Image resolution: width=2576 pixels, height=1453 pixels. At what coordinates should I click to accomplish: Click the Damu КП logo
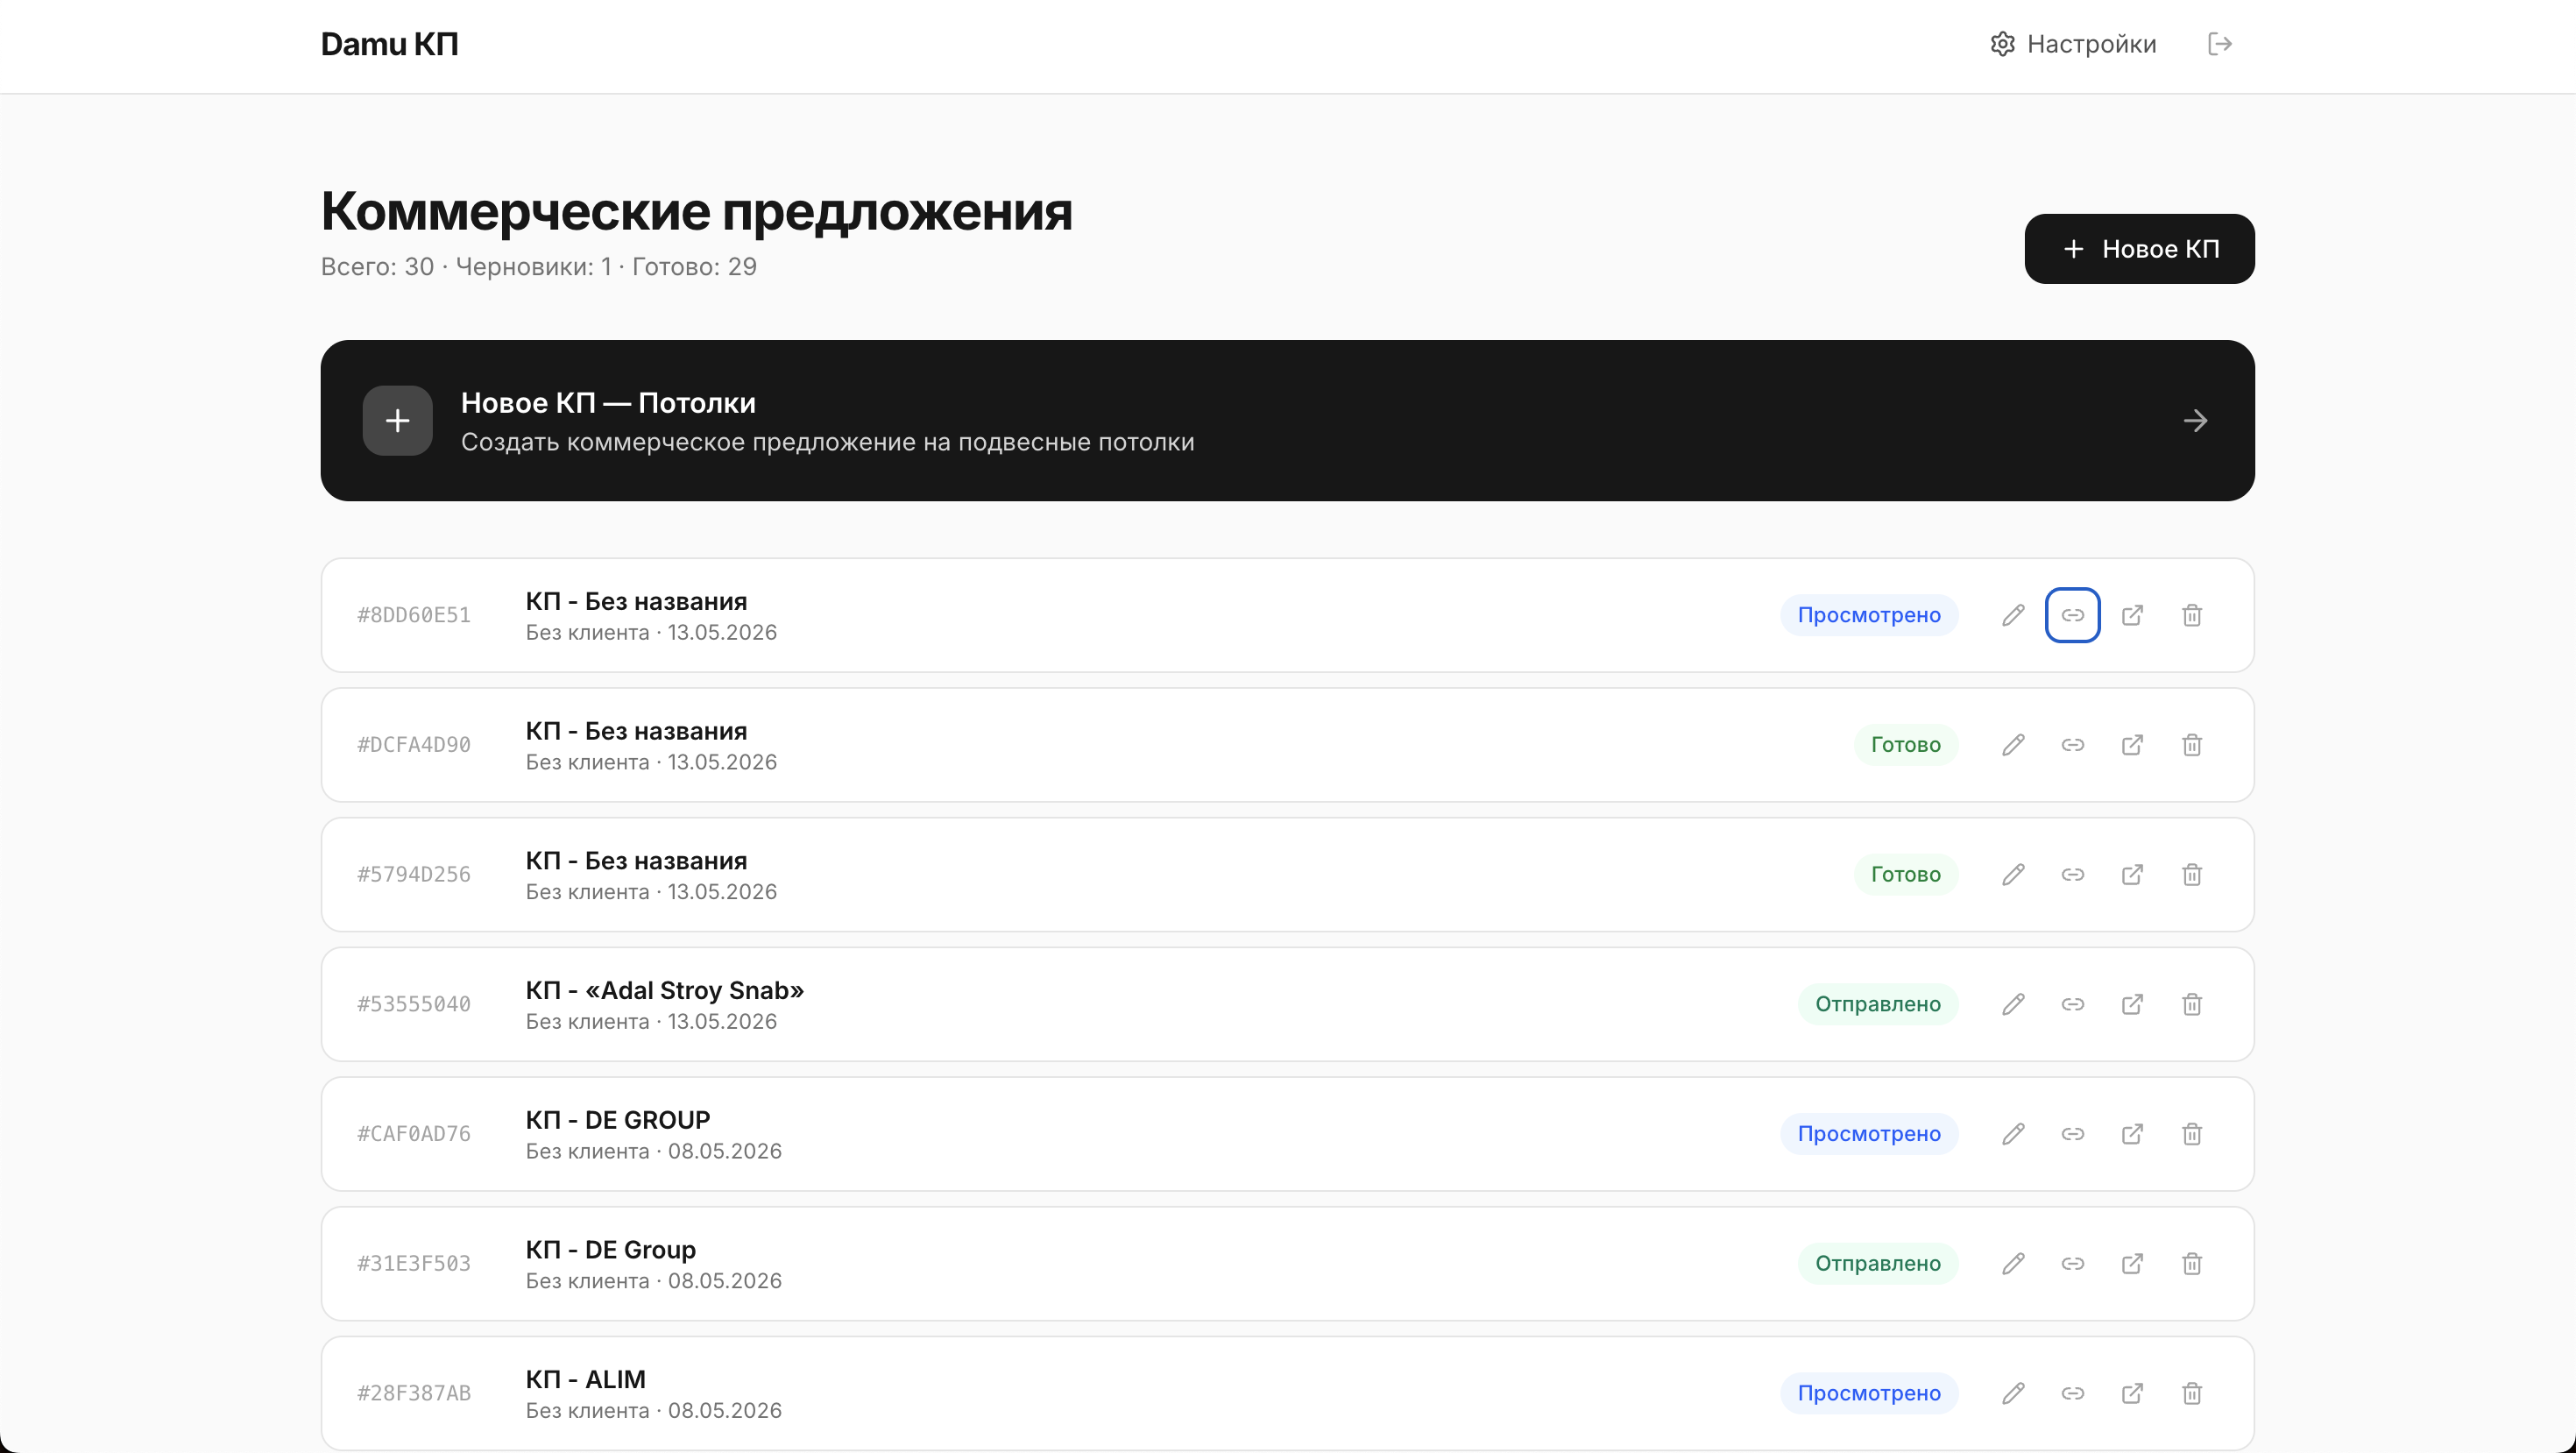pos(389,44)
